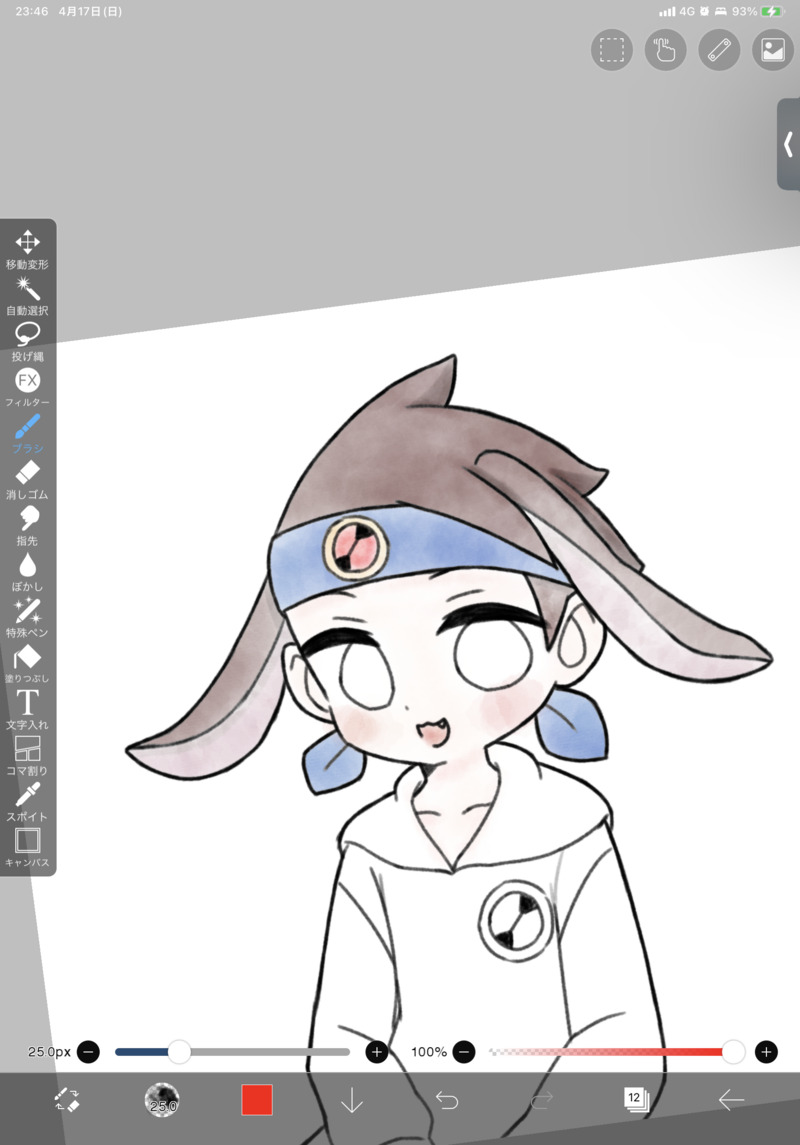Open the stabilizer hand icon button
Viewport: 800px width, 1145px height.
pyautogui.click(x=666, y=50)
